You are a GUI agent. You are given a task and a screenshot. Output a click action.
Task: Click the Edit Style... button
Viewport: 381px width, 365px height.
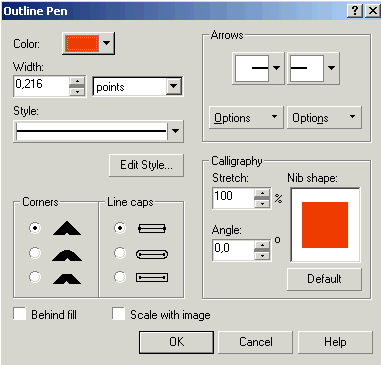tap(146, 165)
